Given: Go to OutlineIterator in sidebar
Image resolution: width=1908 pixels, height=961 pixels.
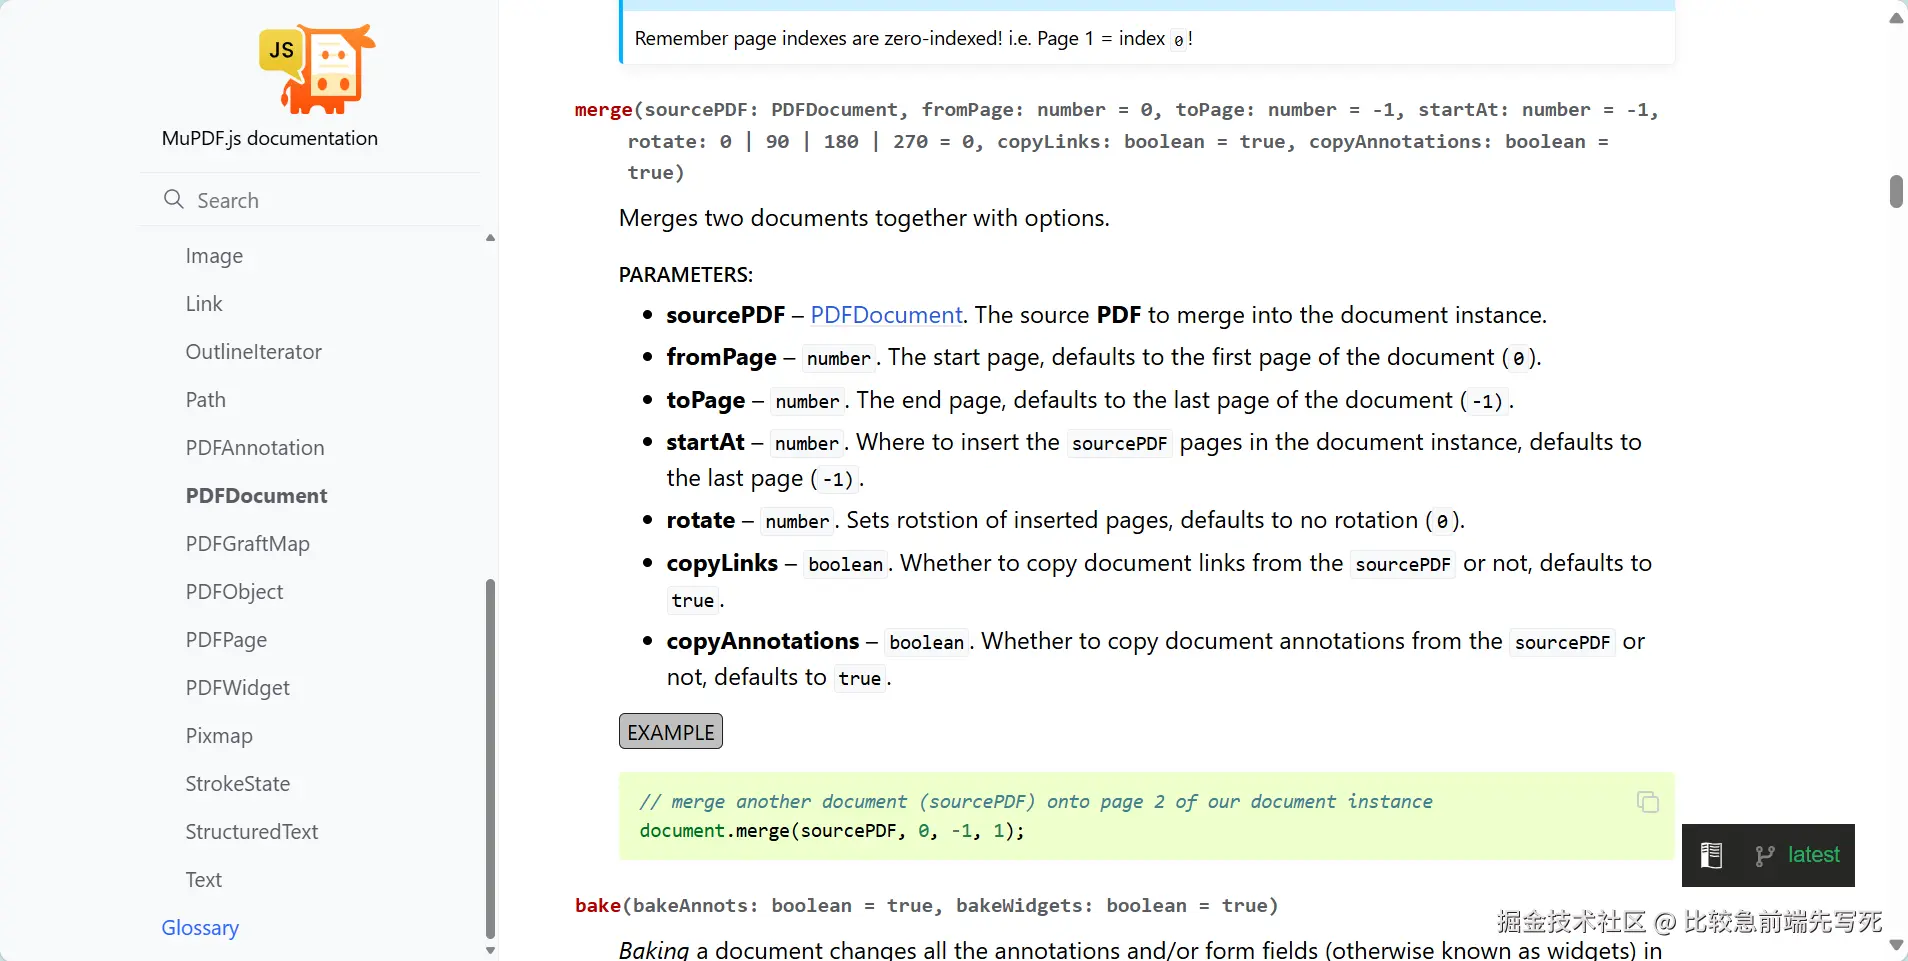Looking at the screenshot, I should (x=254, y=352).
